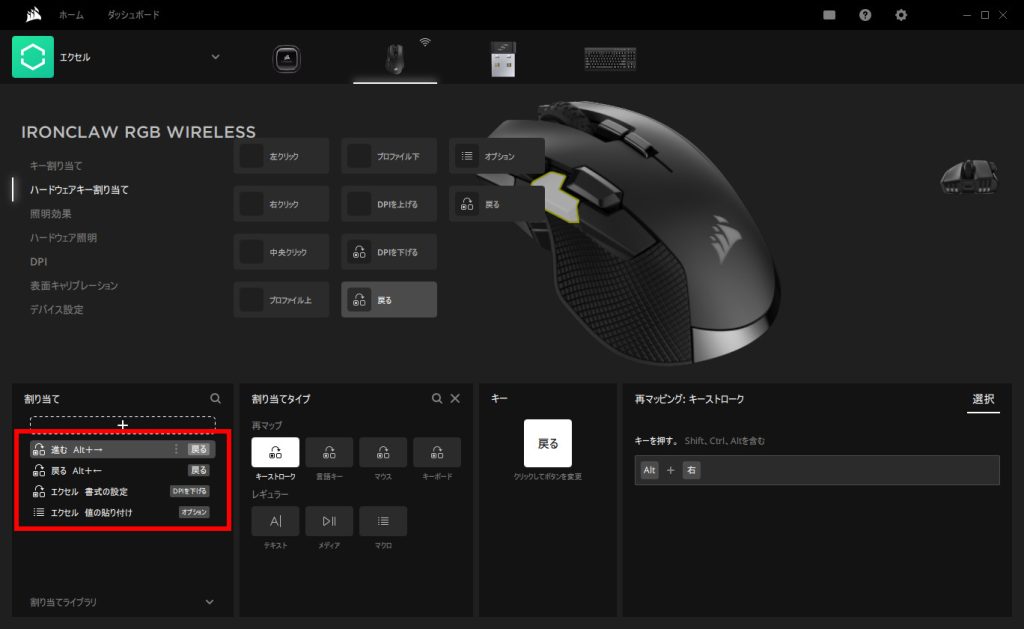Select the 右クリック button tile

point(281,204)
